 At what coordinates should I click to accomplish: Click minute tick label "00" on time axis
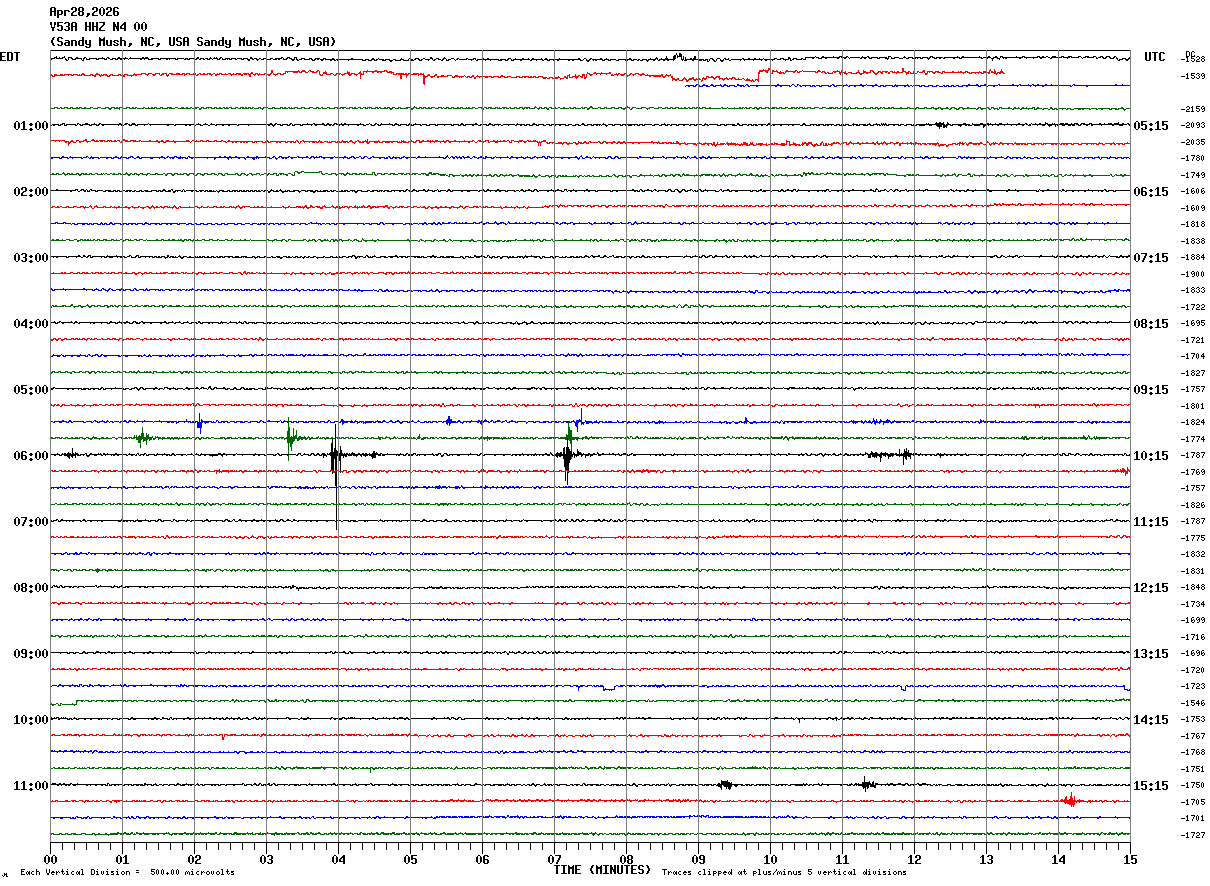click(x=50, y=859)
